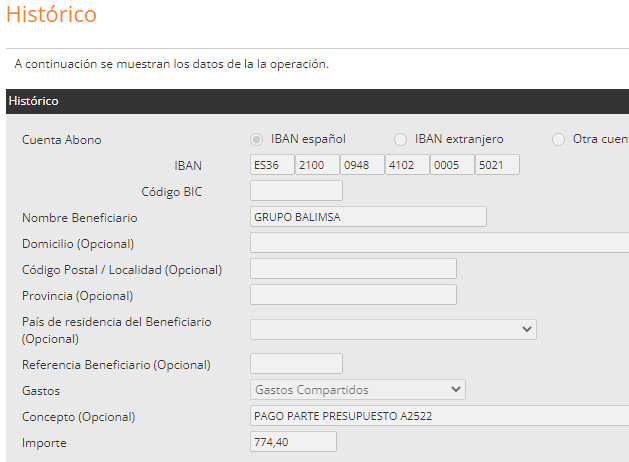
Task: Click the IBAN box containing 0005
Action: click(x=452, y=165)
